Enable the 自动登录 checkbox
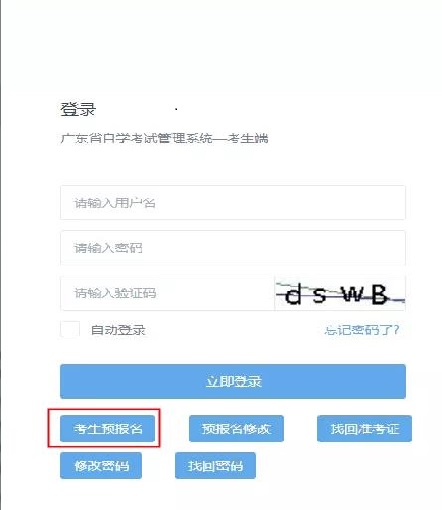The width and height of the screenshot is (442, 510). pyautogui.click(x=70, y=330)
